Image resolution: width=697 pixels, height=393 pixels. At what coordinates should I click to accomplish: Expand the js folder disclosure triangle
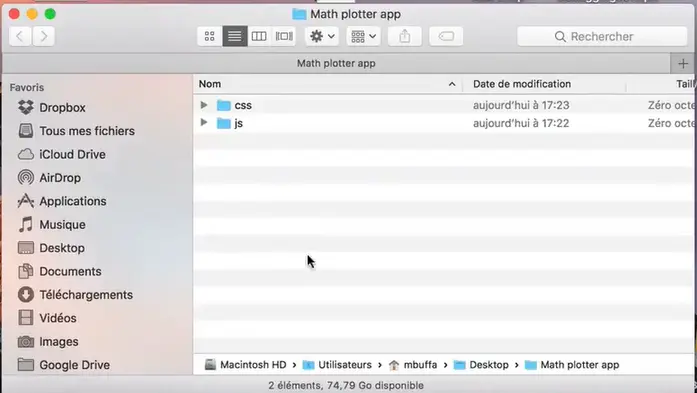(x=204, y=122)
